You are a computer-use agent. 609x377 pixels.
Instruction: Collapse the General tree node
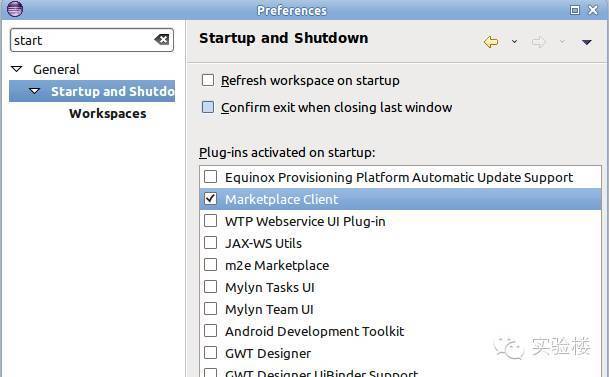pyautogui.click(x=17, y=69)
